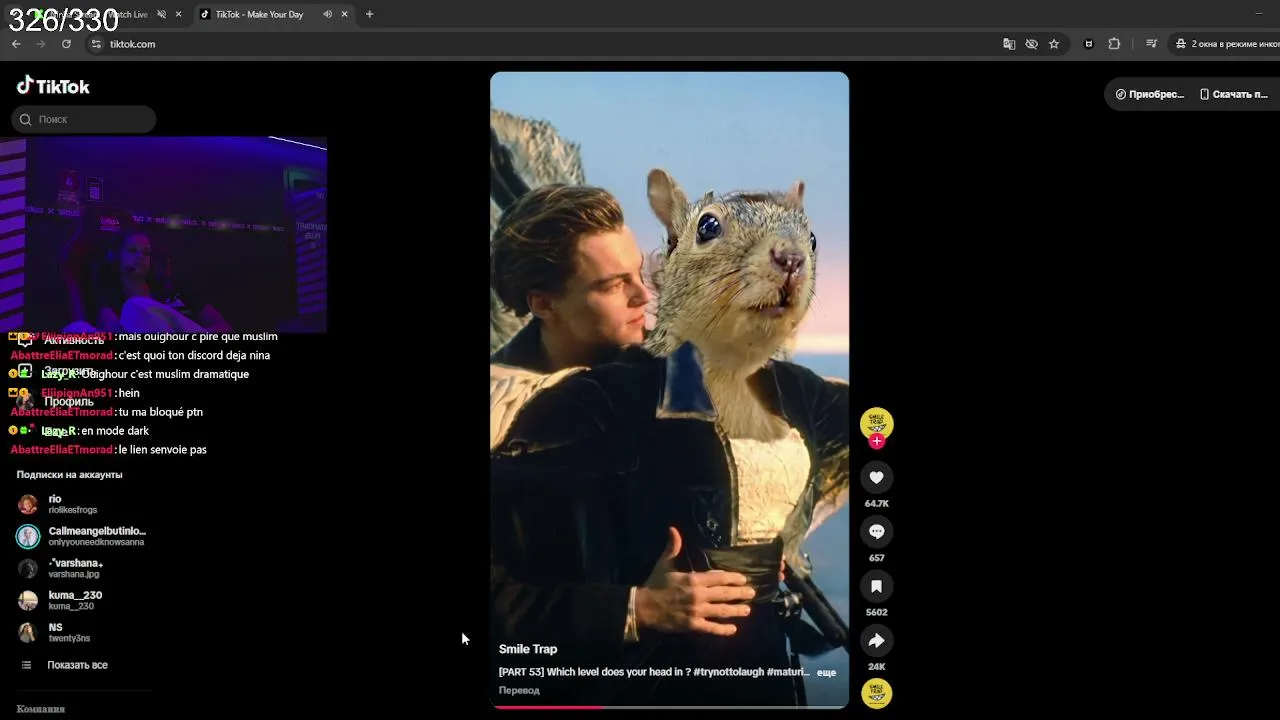Minimize the browser window

pyautogui.click(x=1258, y=14)
